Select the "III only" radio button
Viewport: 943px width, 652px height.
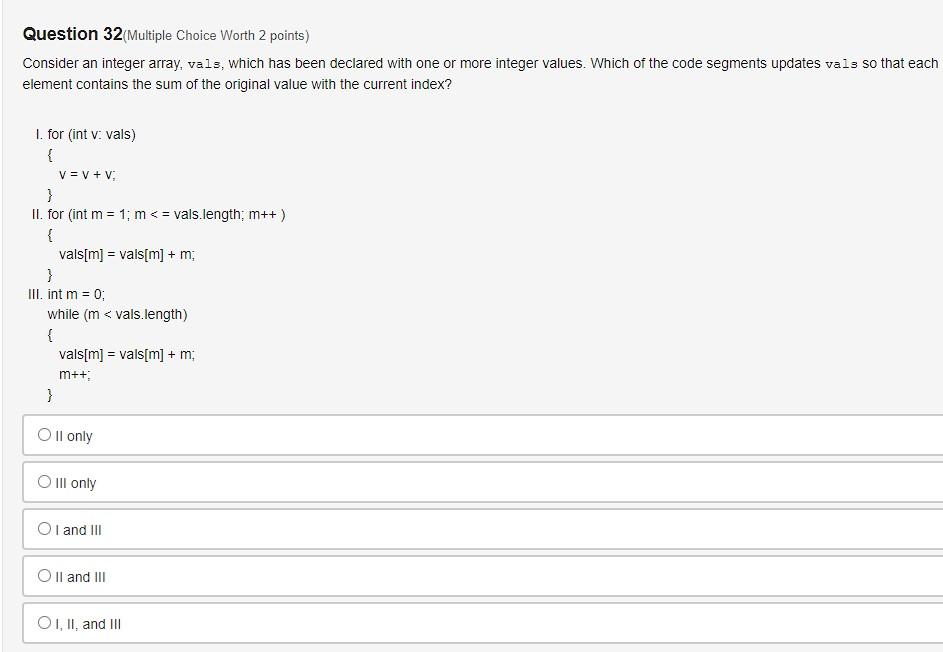pyautogui.click(x=44, y=481)
